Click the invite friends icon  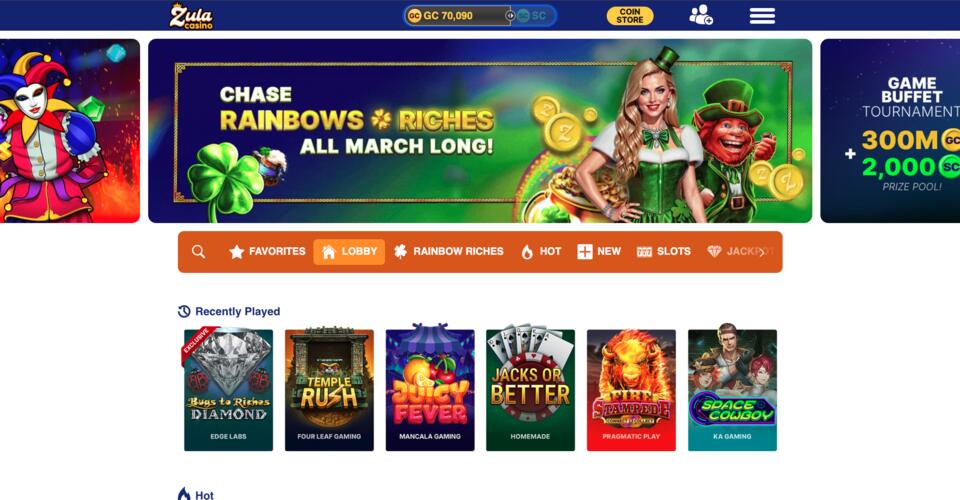point(701,15)
